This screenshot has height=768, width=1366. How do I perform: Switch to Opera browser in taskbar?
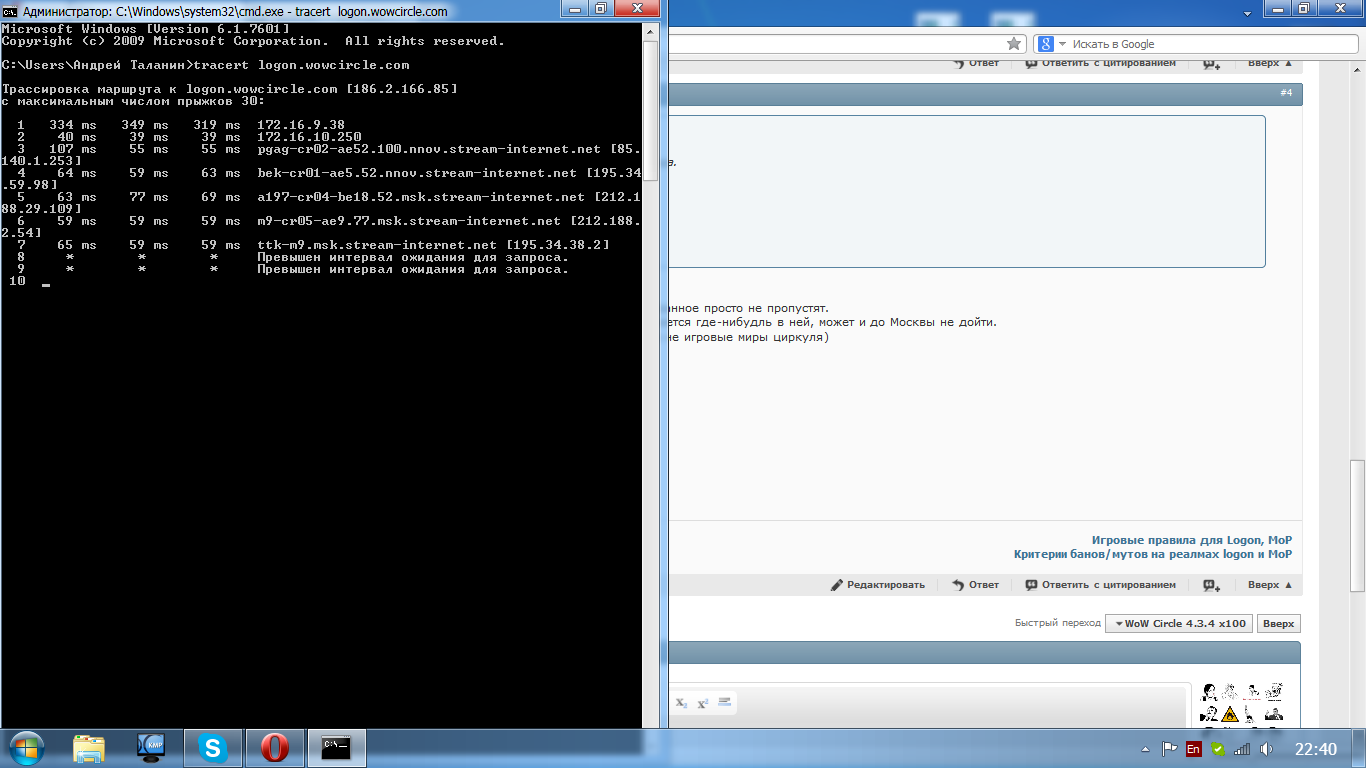[275, 747]
